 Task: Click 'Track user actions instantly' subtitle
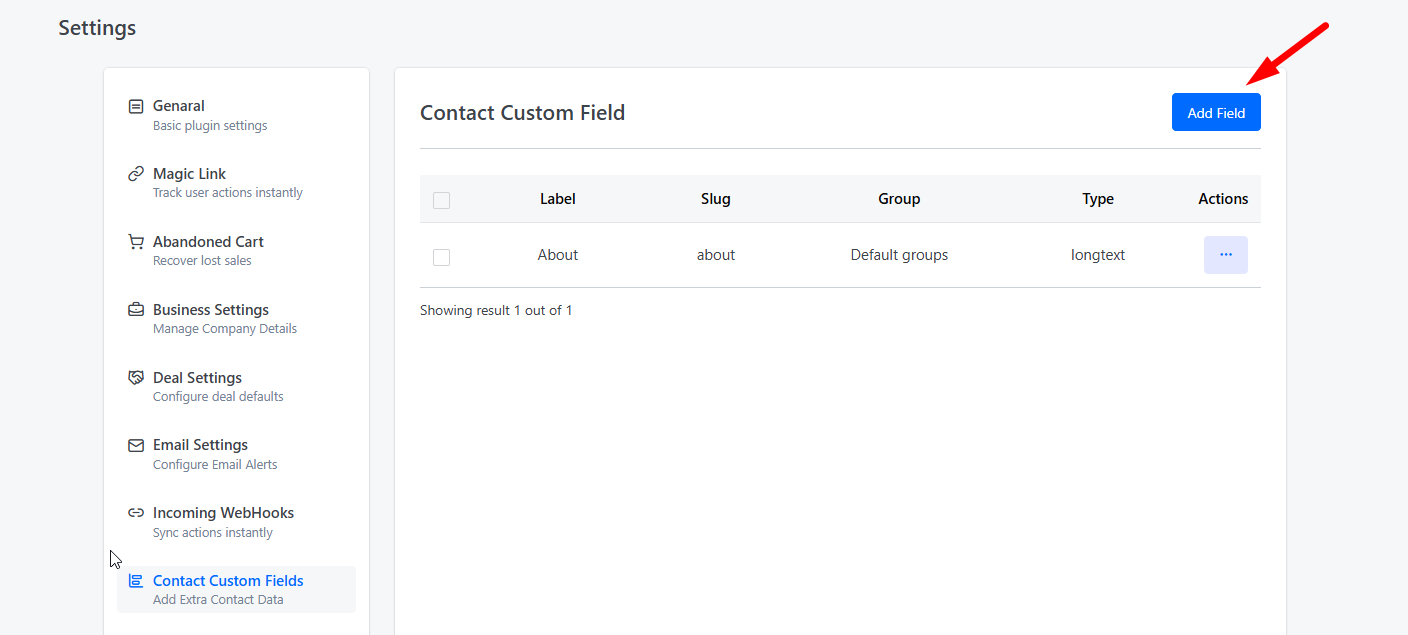coord(228,193)
